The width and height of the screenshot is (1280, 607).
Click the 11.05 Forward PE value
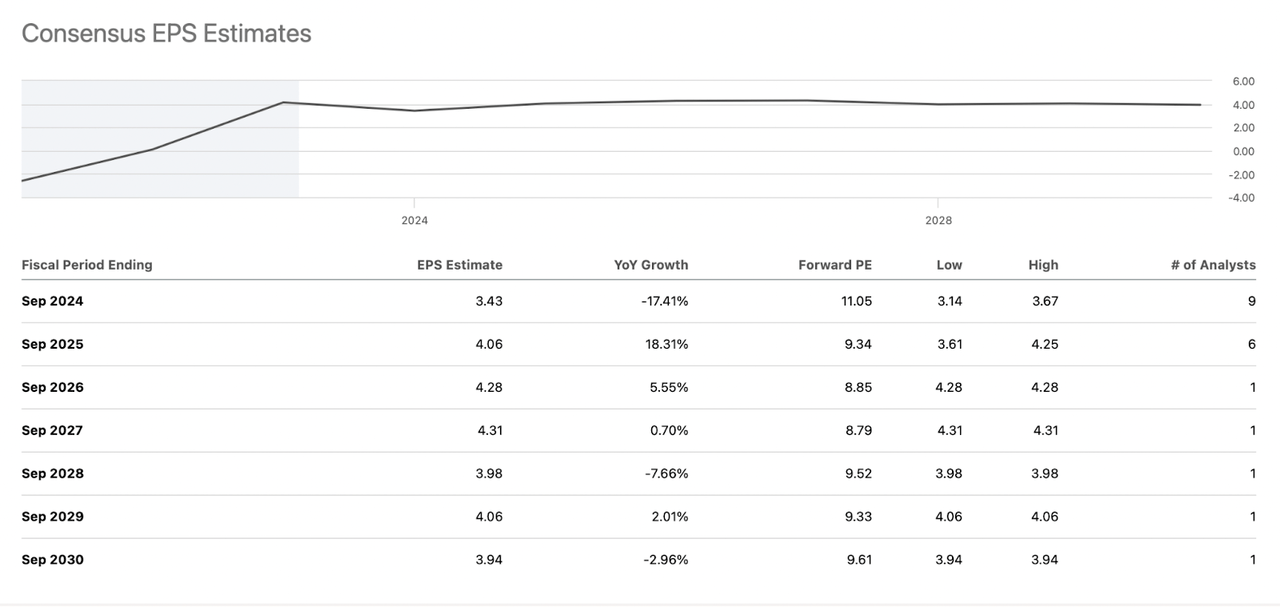[x=855, y=301]
